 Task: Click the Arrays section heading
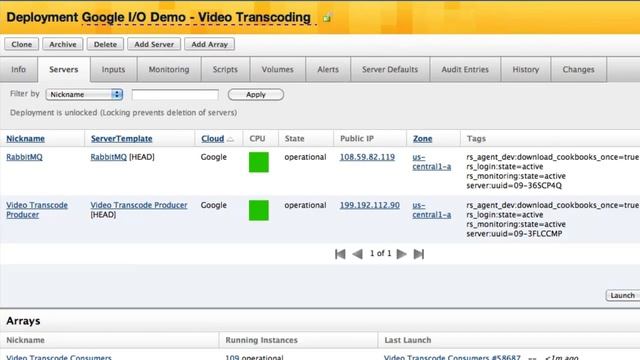click(23, 321)
